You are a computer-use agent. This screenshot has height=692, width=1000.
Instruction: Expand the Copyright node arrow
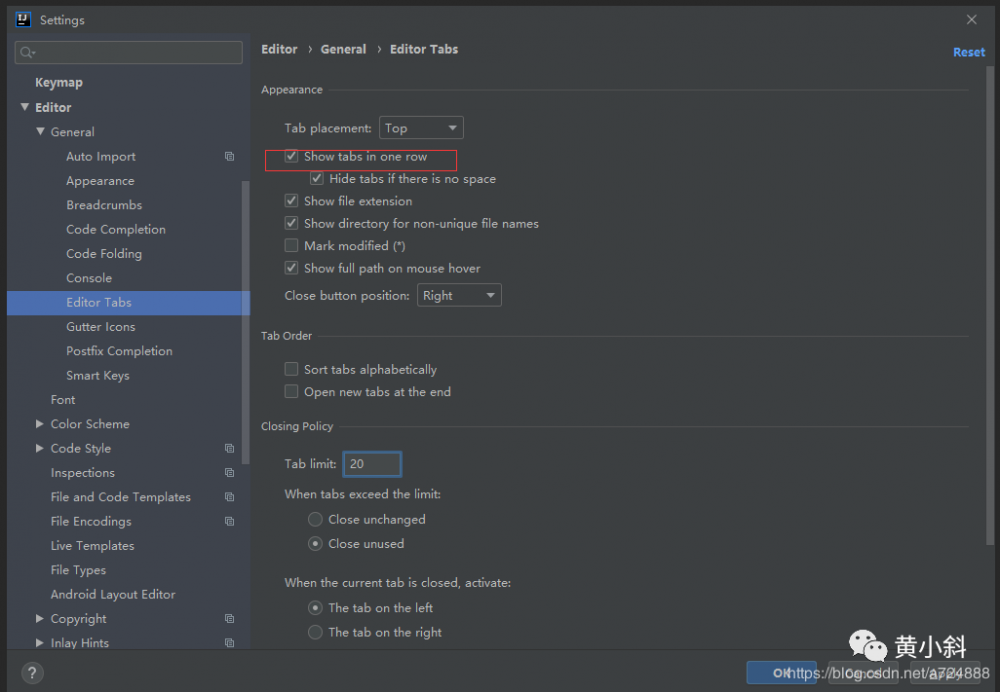(40, 619)
